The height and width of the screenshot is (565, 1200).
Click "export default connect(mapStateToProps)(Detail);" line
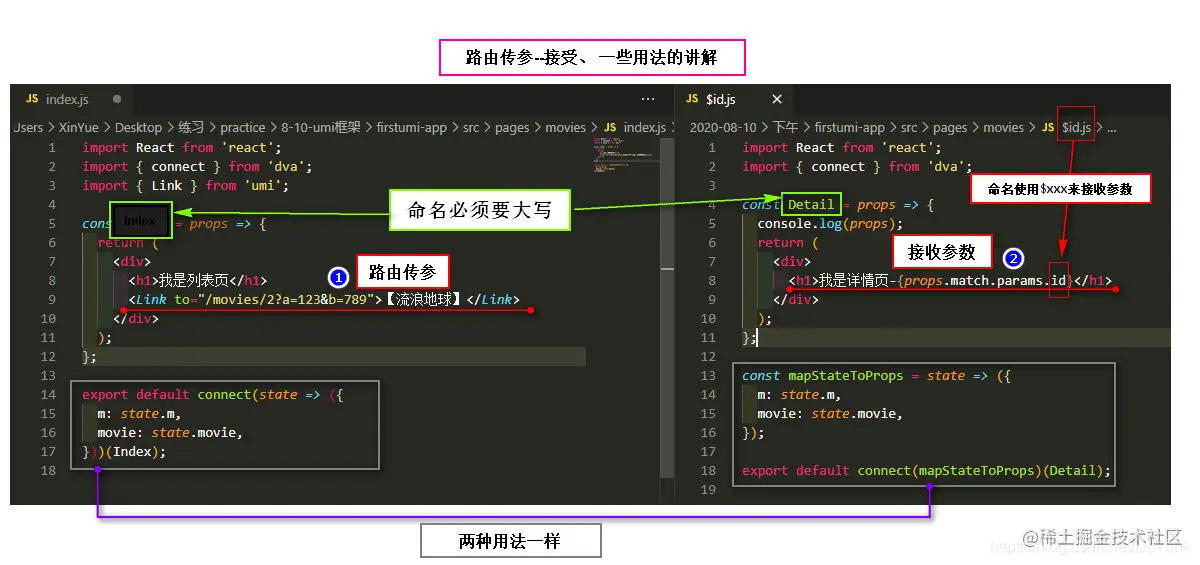(x=926, y=470)
